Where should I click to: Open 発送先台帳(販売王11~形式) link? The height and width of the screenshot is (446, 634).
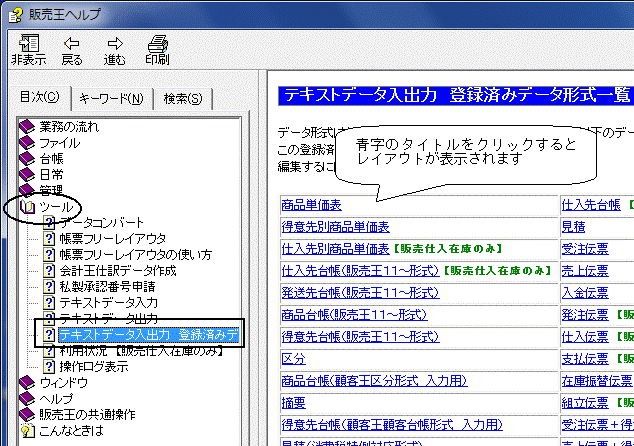point(360,293)
